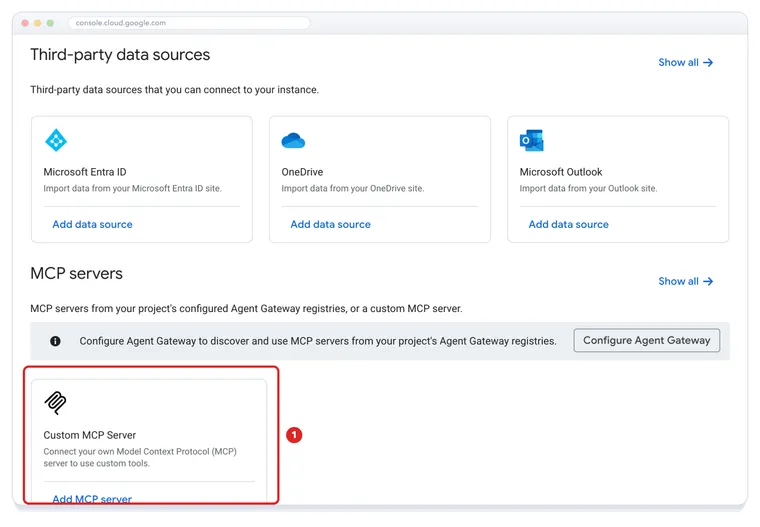Show all third-party data sources
Viewport: 760px width, 527px height.
tap(685, 63)
